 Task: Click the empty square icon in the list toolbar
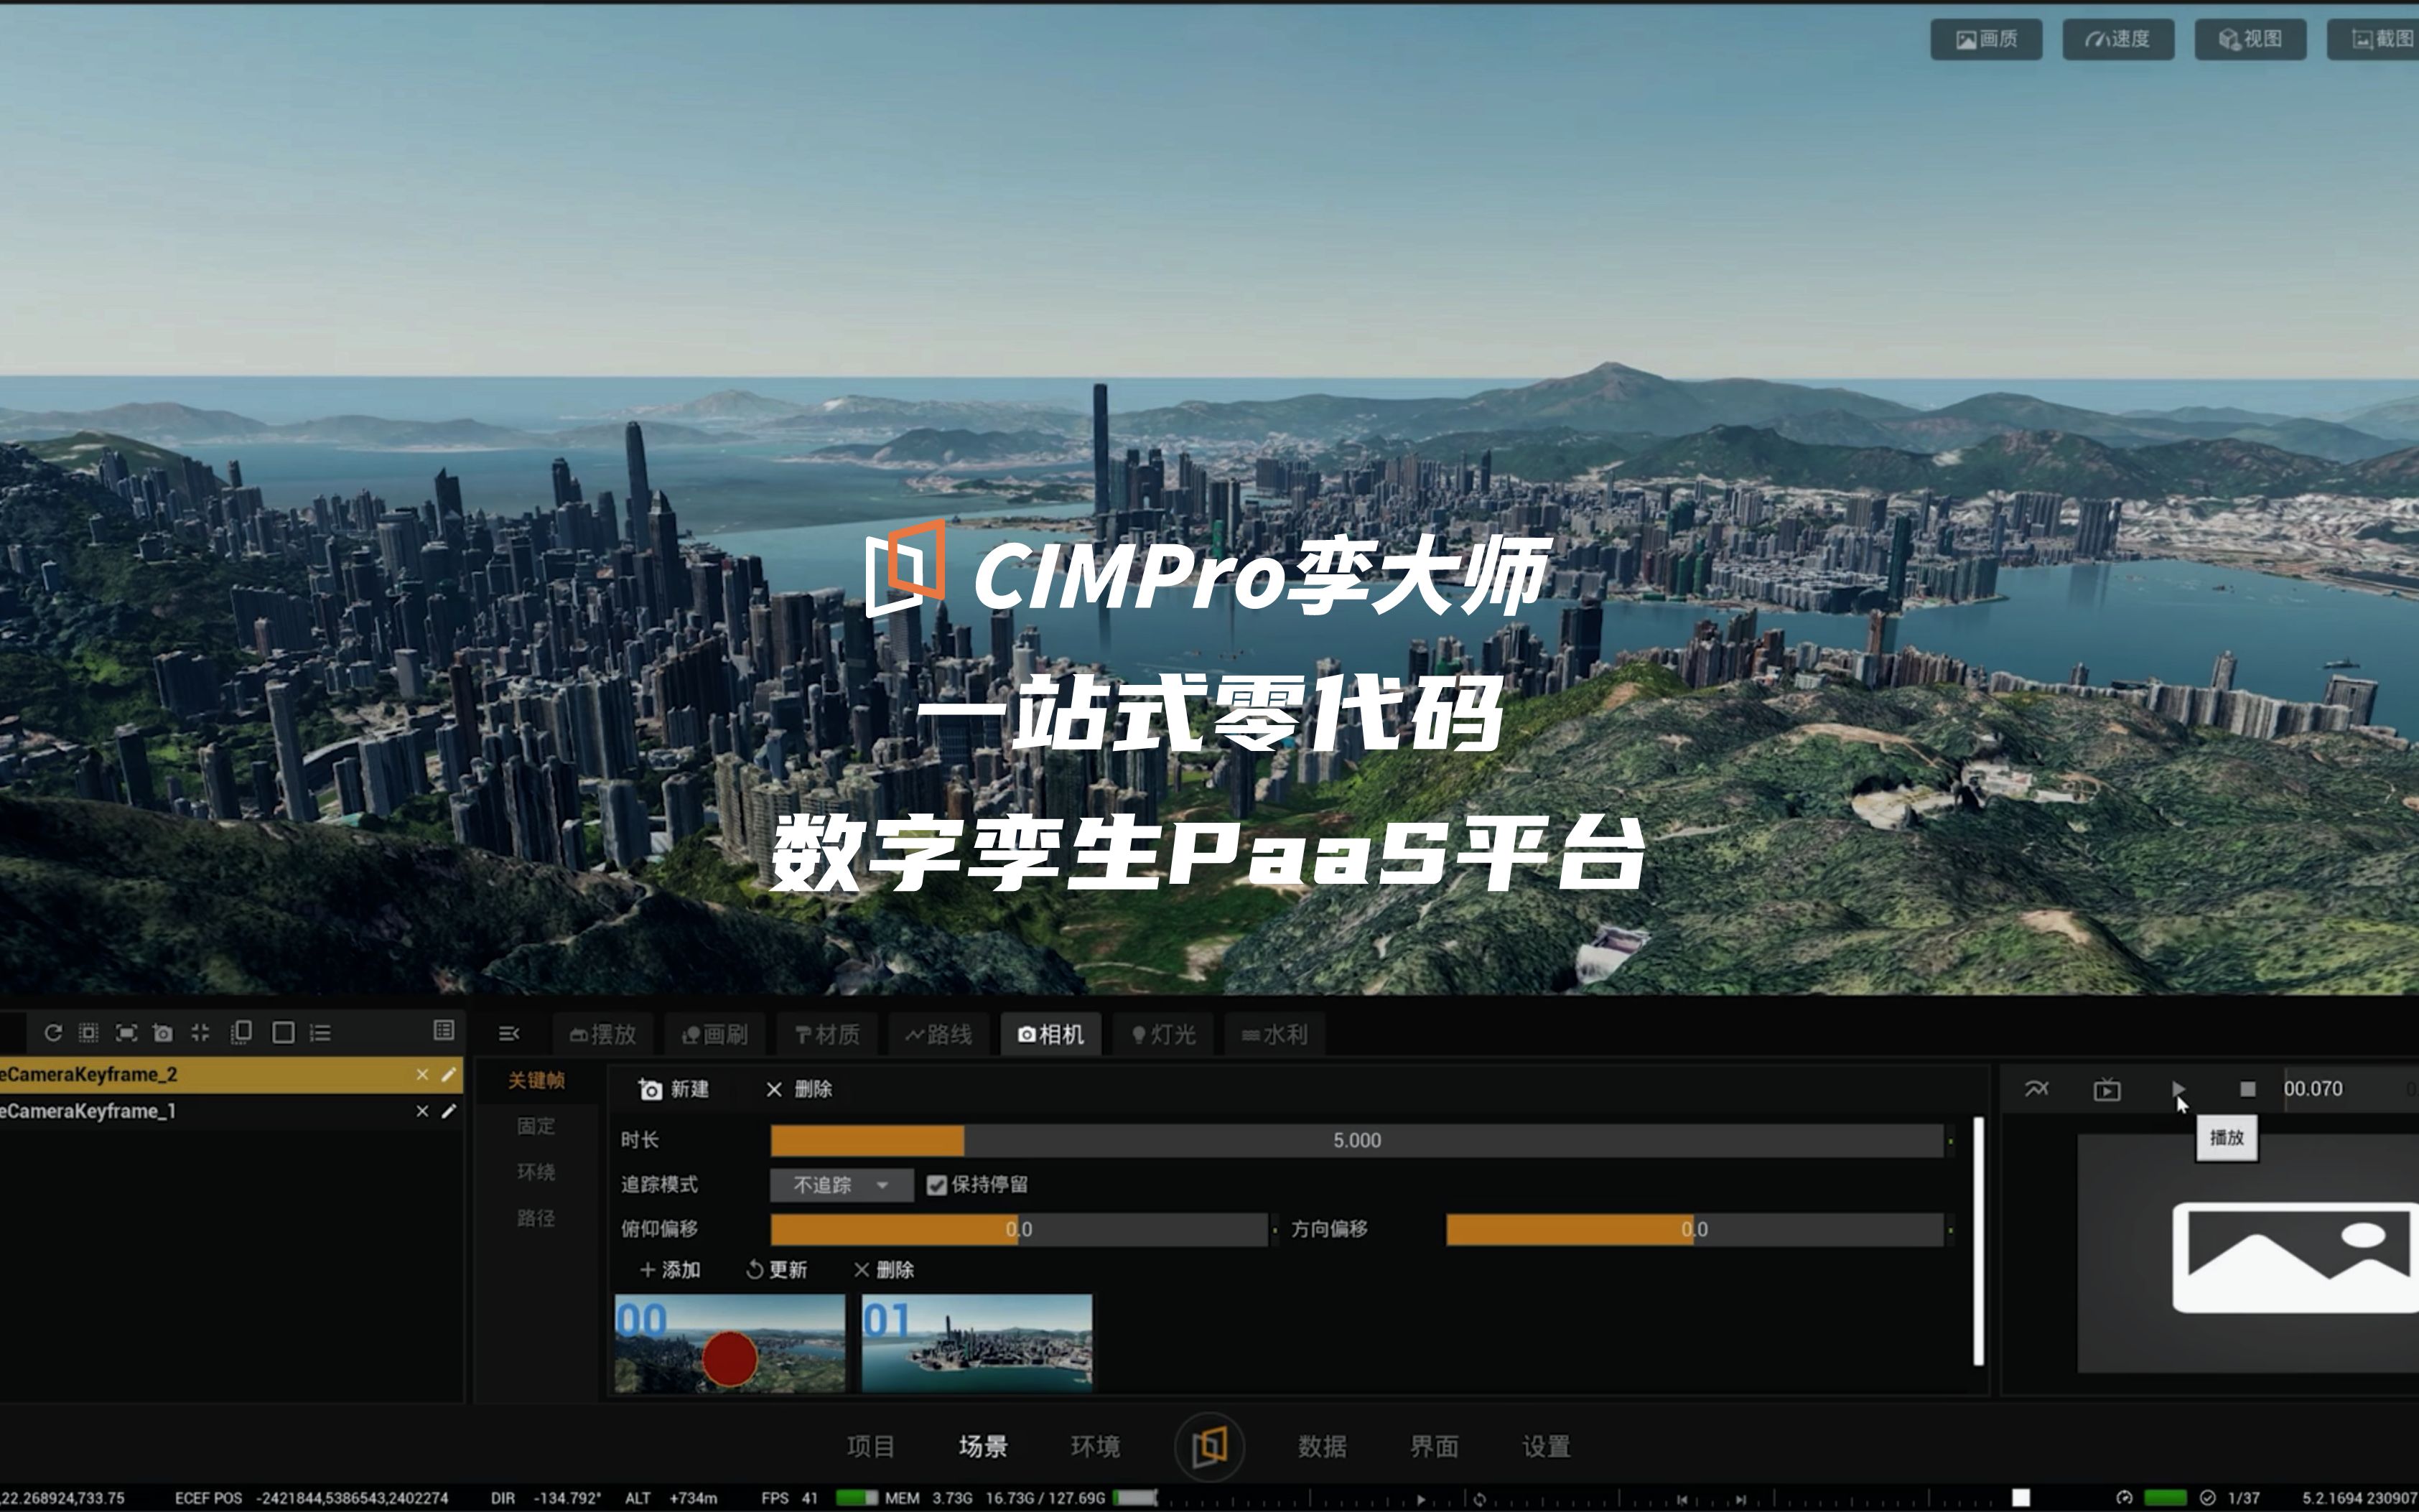(283, 1033)
